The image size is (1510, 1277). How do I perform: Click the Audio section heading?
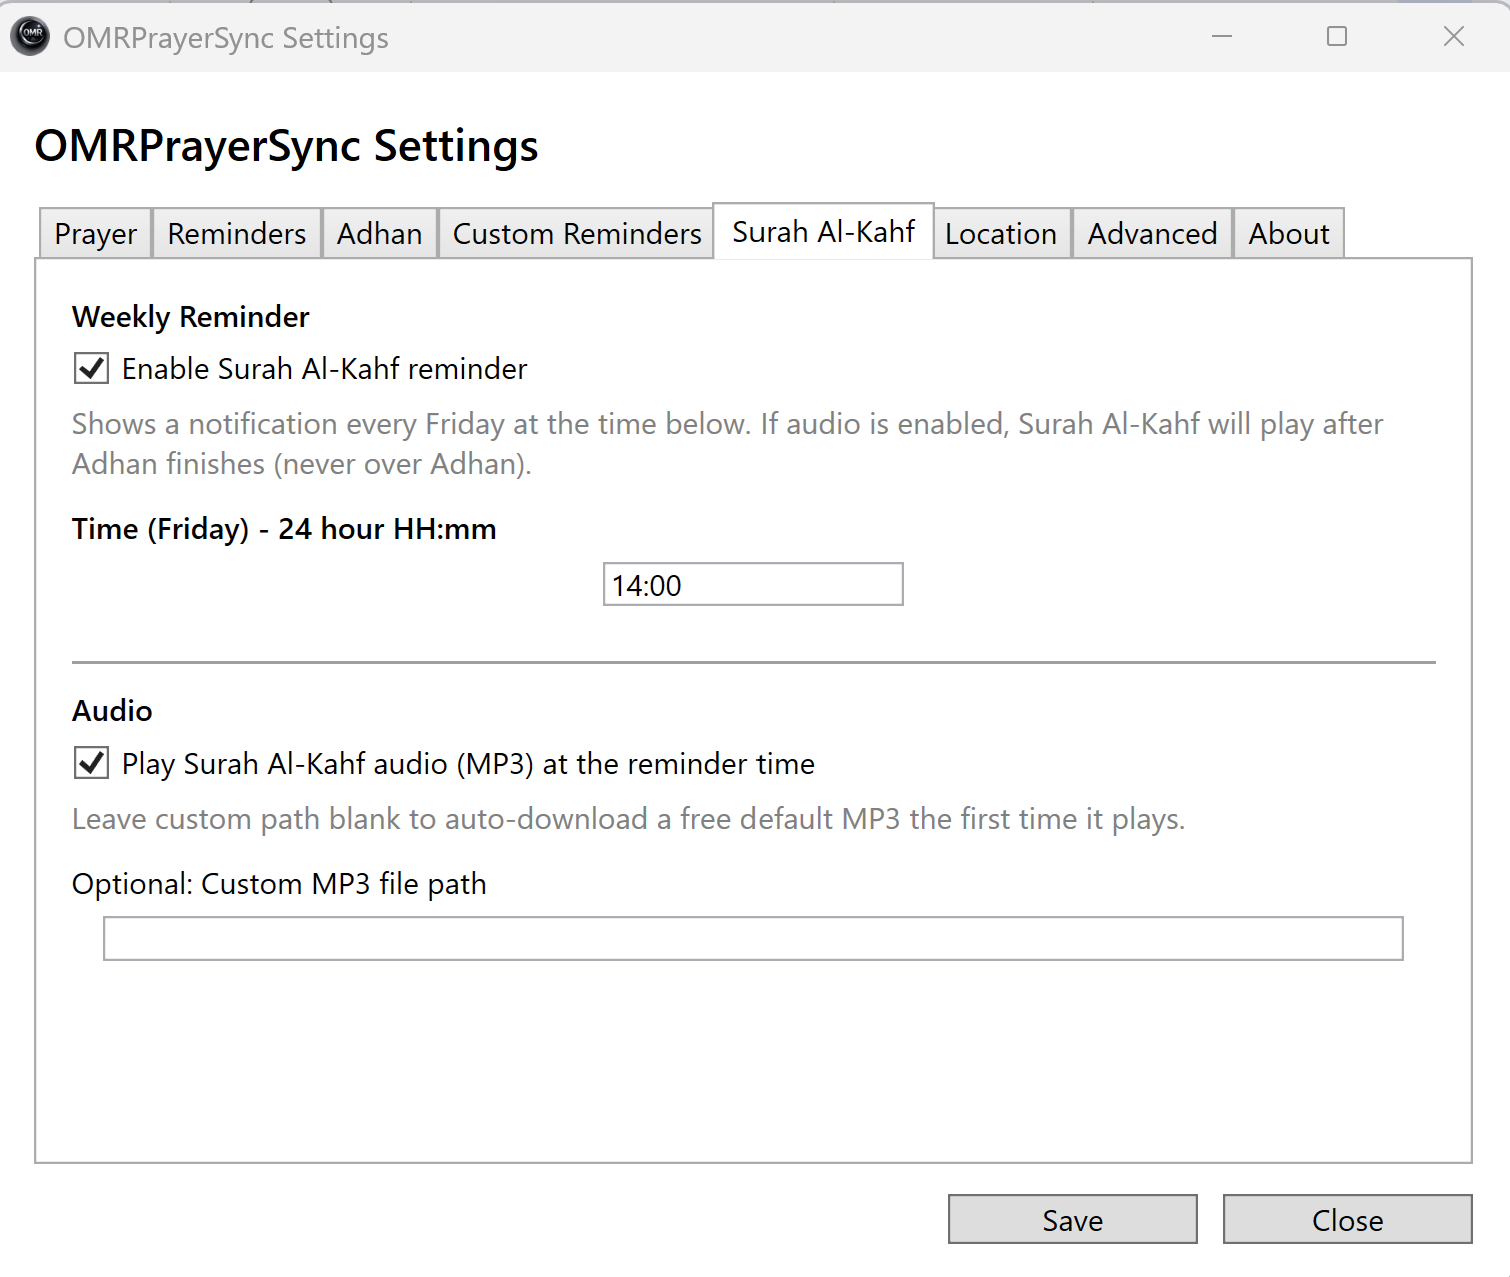pyautogui.click(x=112, y=711)
